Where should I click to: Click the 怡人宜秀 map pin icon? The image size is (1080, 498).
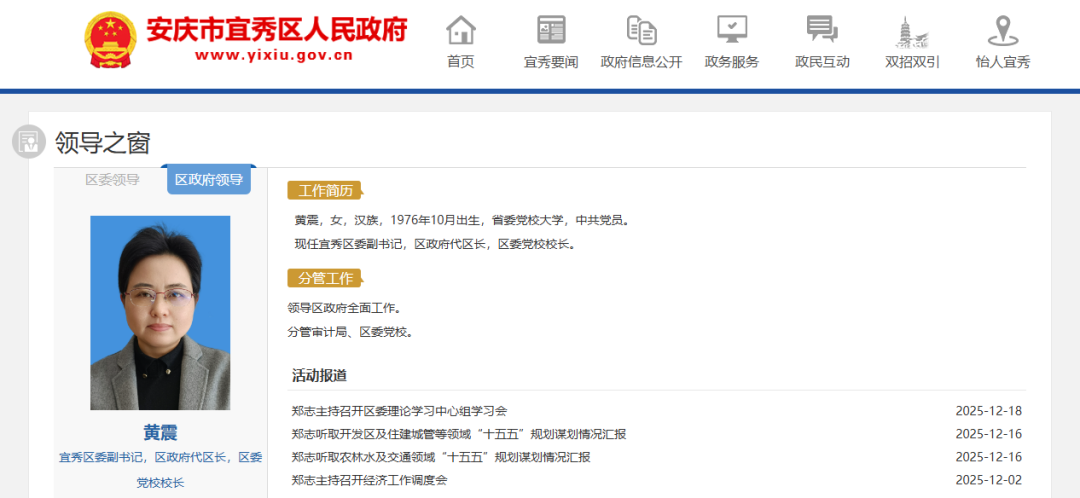(x=1003, y=30)
